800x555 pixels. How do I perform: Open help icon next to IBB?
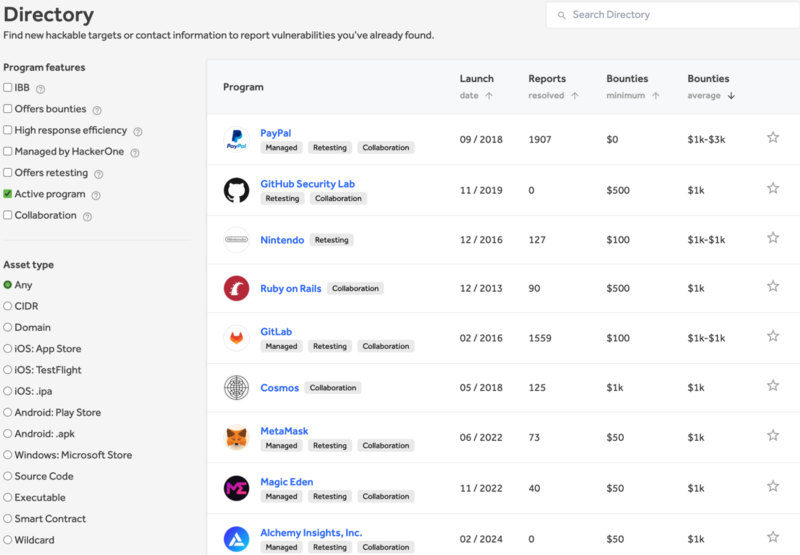point(40,89)
